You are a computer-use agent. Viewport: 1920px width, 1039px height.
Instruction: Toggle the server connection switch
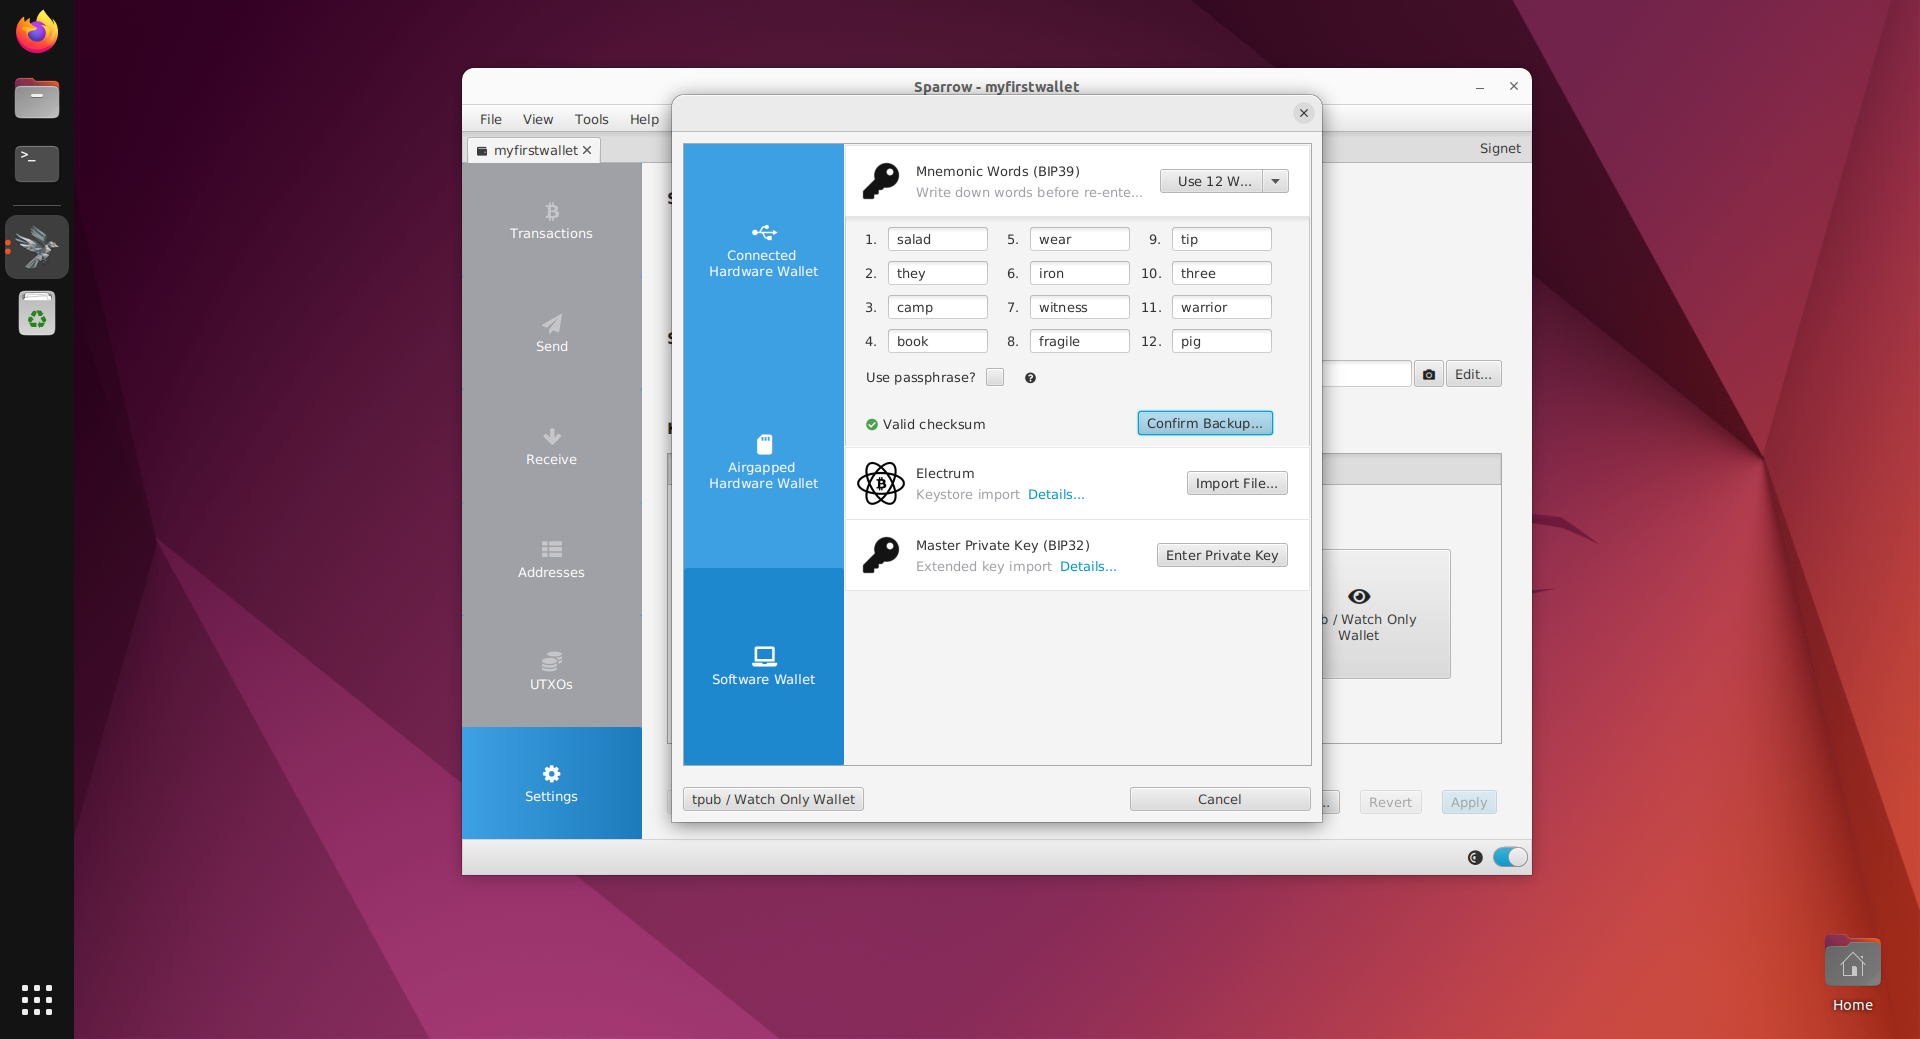(1510, 857)
